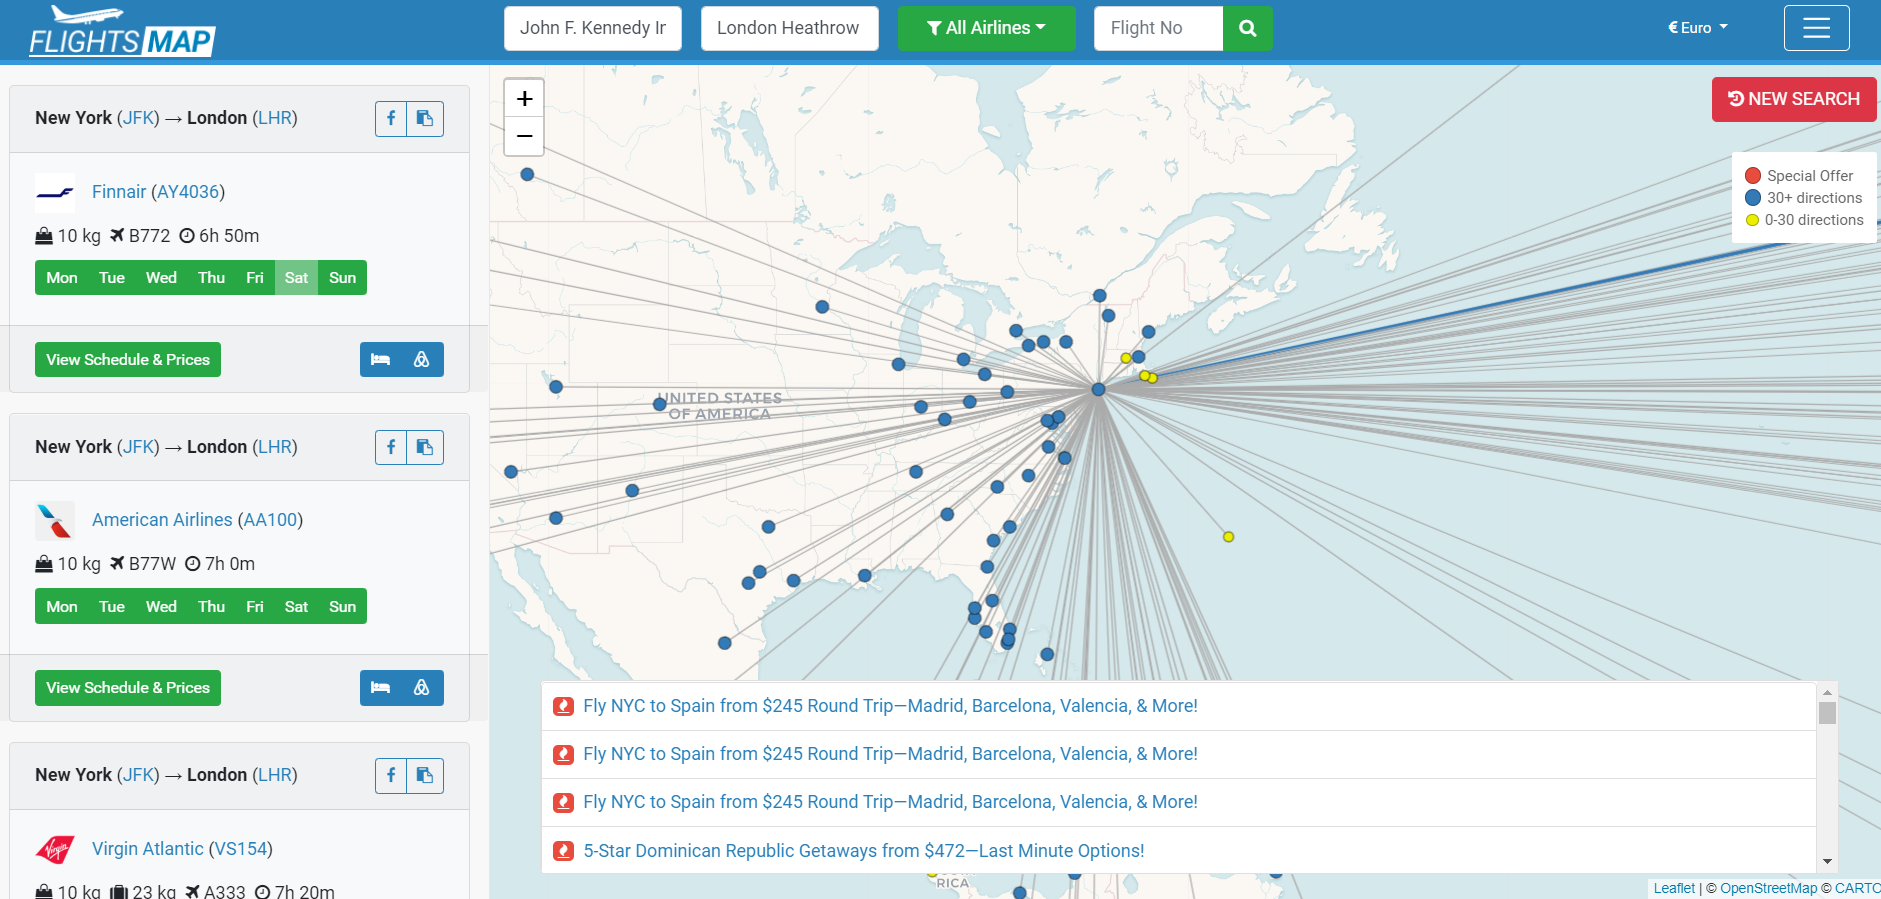Open the hamburger menu

pyautogui.click(x=1816, y=28)
